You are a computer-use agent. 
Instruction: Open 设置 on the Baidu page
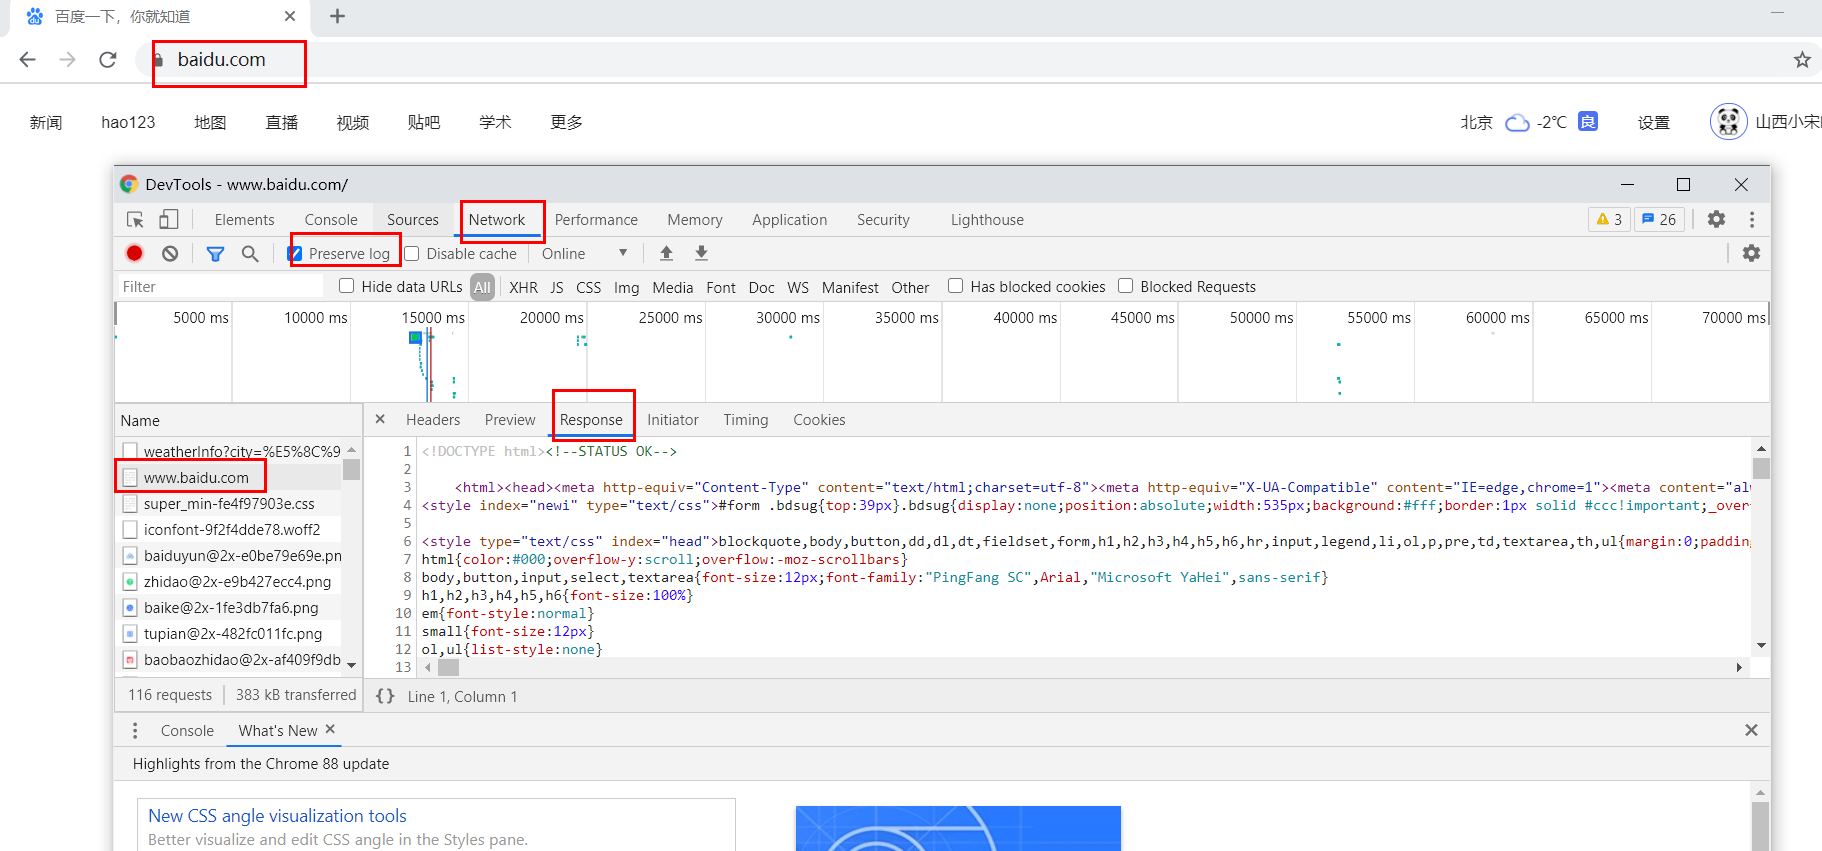tap(1654, 122)
